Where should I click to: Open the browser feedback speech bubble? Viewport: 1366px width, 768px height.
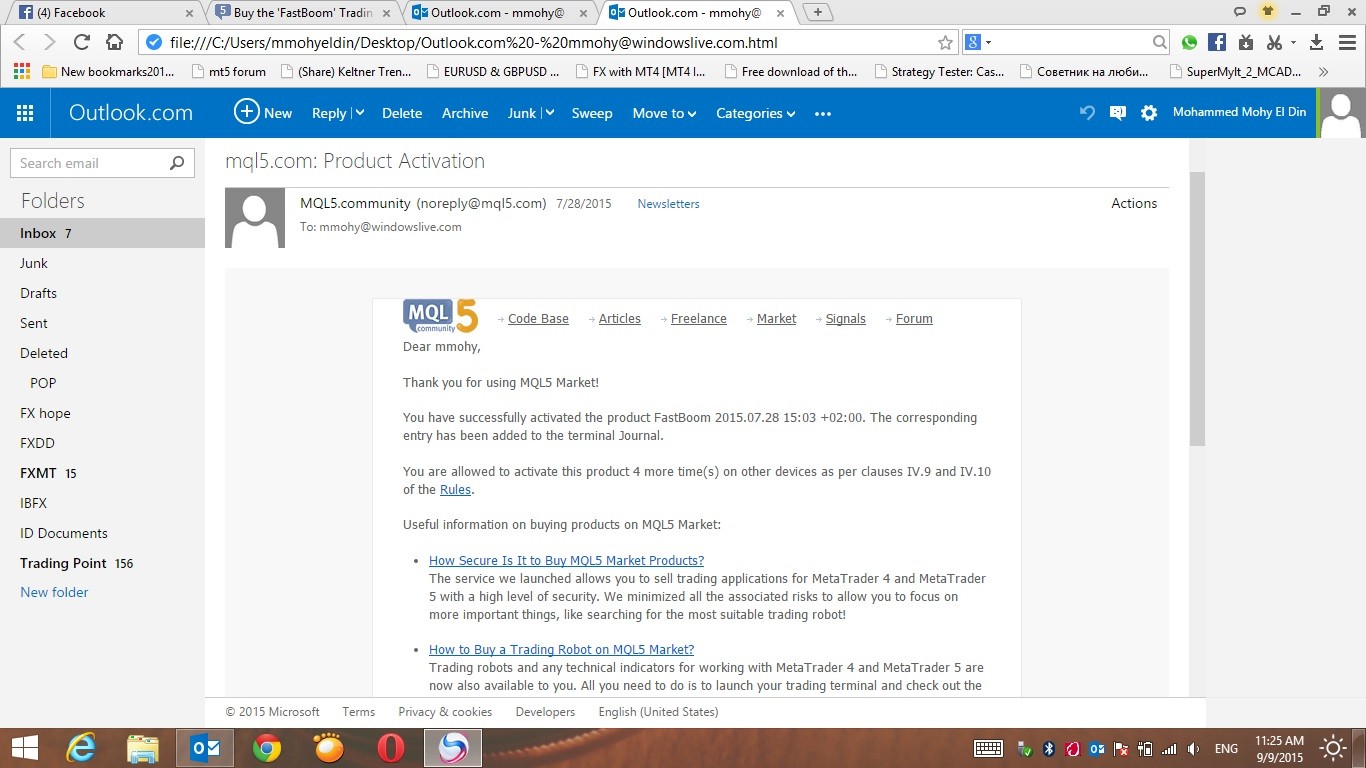click(1240, 11)
